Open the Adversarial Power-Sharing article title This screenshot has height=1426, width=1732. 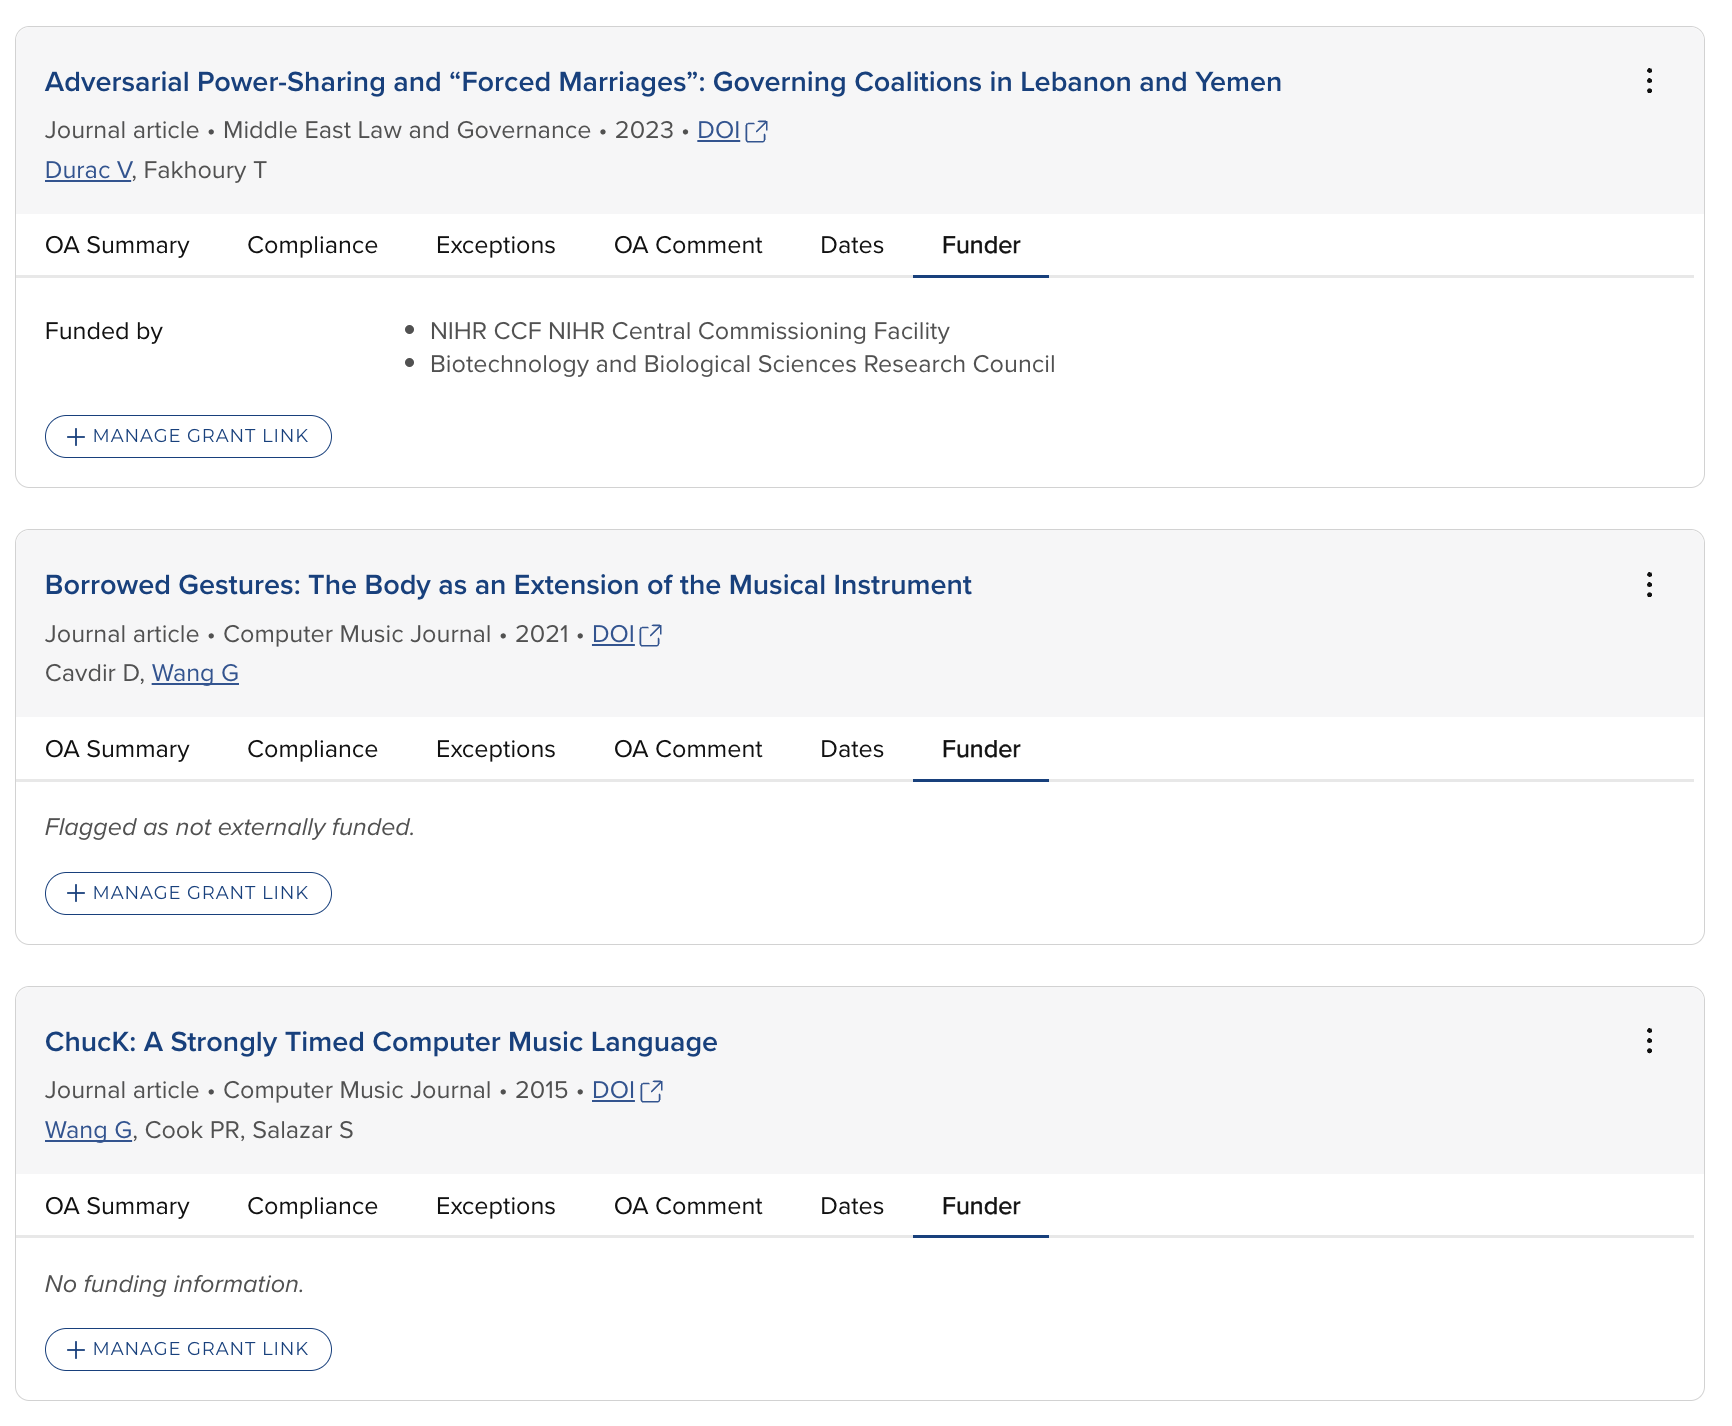(663, 82)
